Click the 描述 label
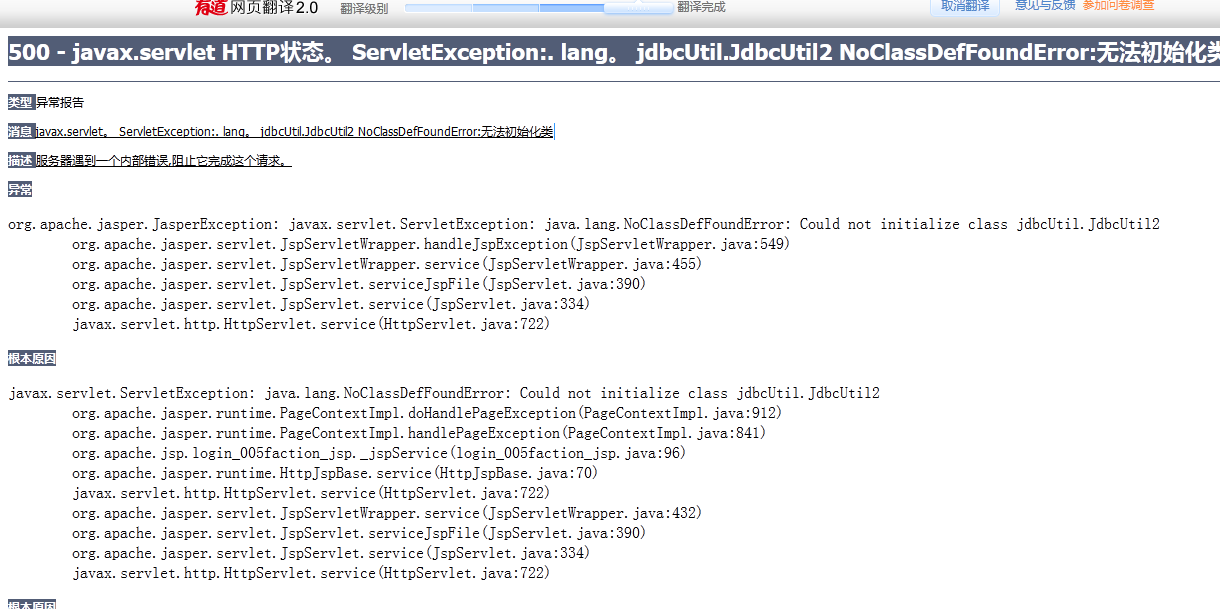1220x609 pixels. [20, 160]
